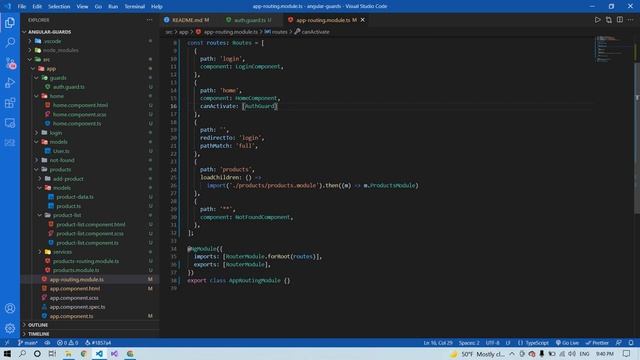Click AuthGuard on code line 16
Image resolution: width=640 pixels, height=360 pixels.
point(260,106)
